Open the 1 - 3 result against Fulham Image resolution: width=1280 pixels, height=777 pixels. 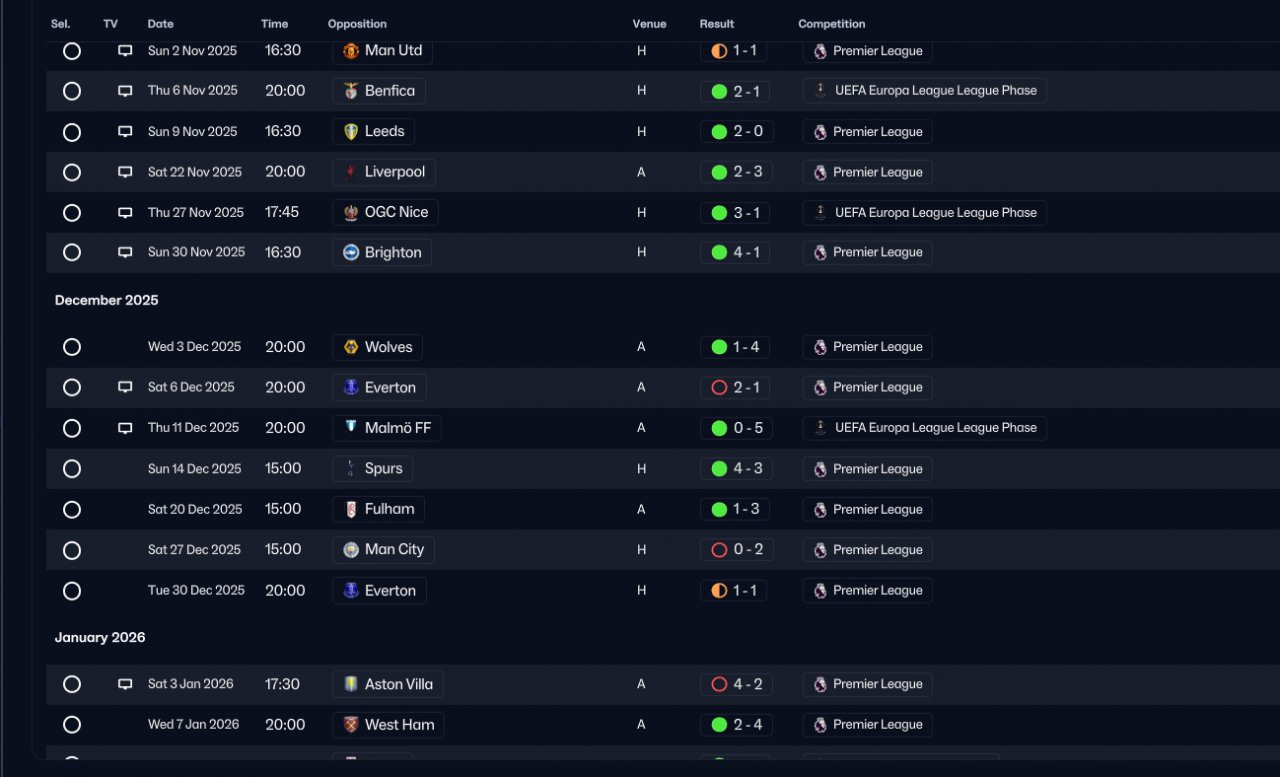pyautogui.click(x=736, y=509)
